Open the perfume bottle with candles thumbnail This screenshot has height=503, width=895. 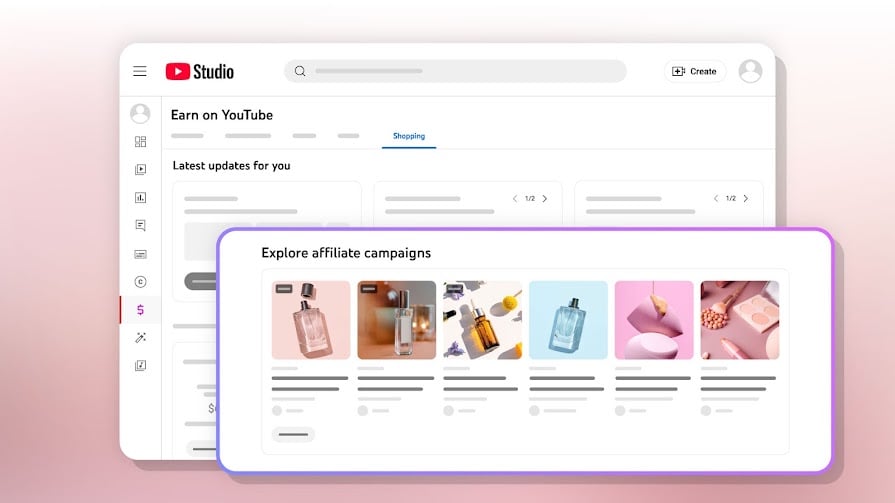coord(397,320)
